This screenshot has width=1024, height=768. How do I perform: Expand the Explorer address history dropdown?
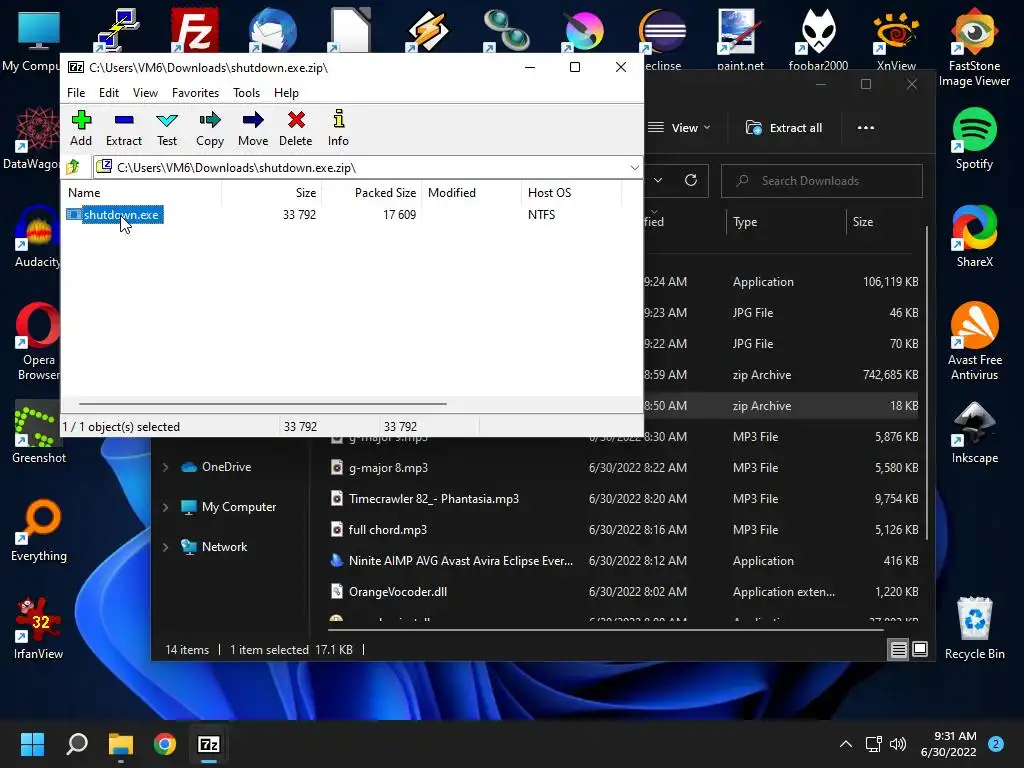click(658, 180)
